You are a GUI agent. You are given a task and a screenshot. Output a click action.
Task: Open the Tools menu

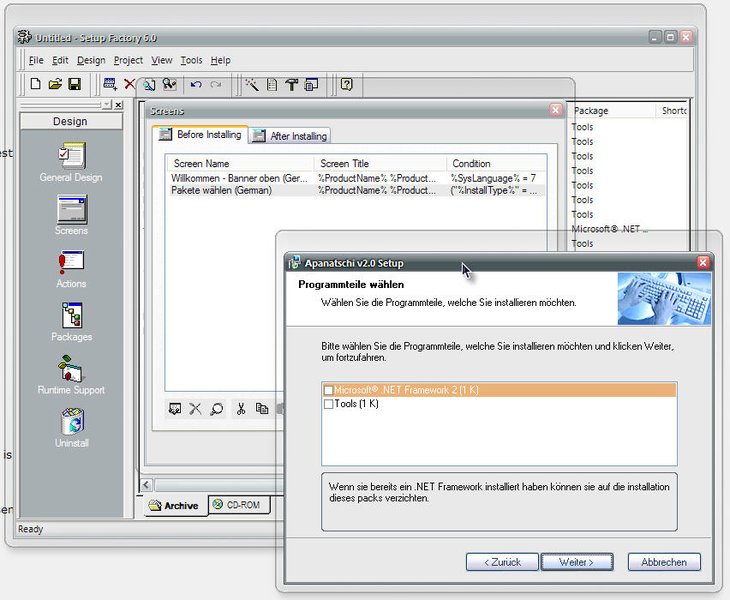coord(191,60)
